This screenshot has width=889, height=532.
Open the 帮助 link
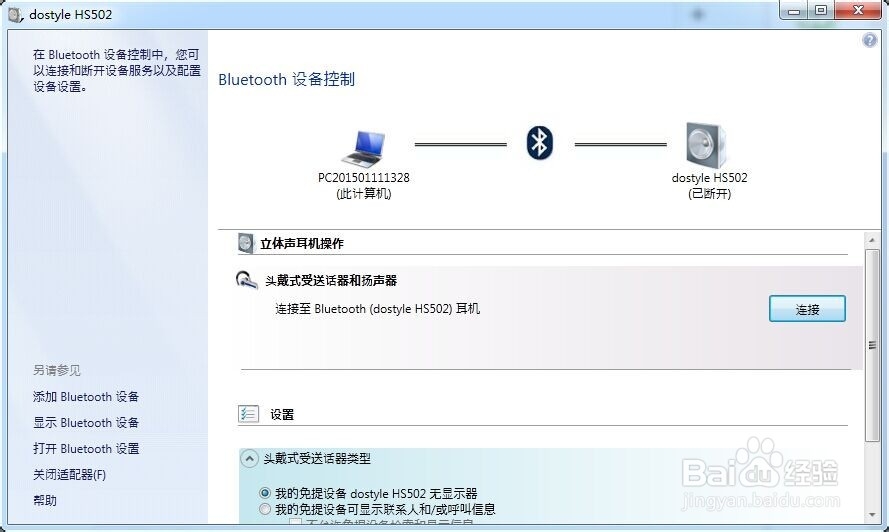[45, 500]
